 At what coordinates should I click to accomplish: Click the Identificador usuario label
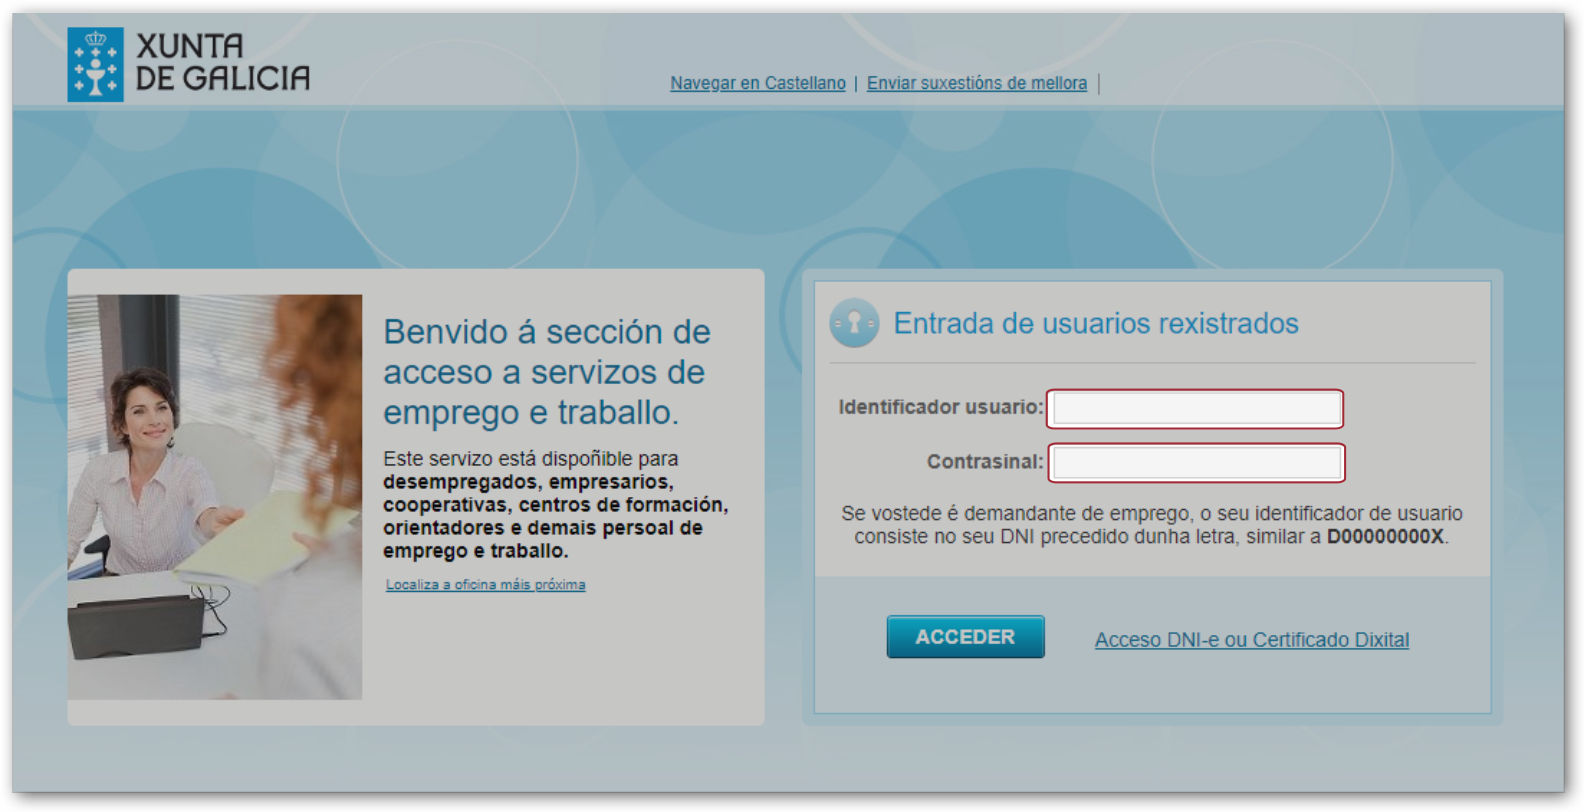(x=940, y=407)
